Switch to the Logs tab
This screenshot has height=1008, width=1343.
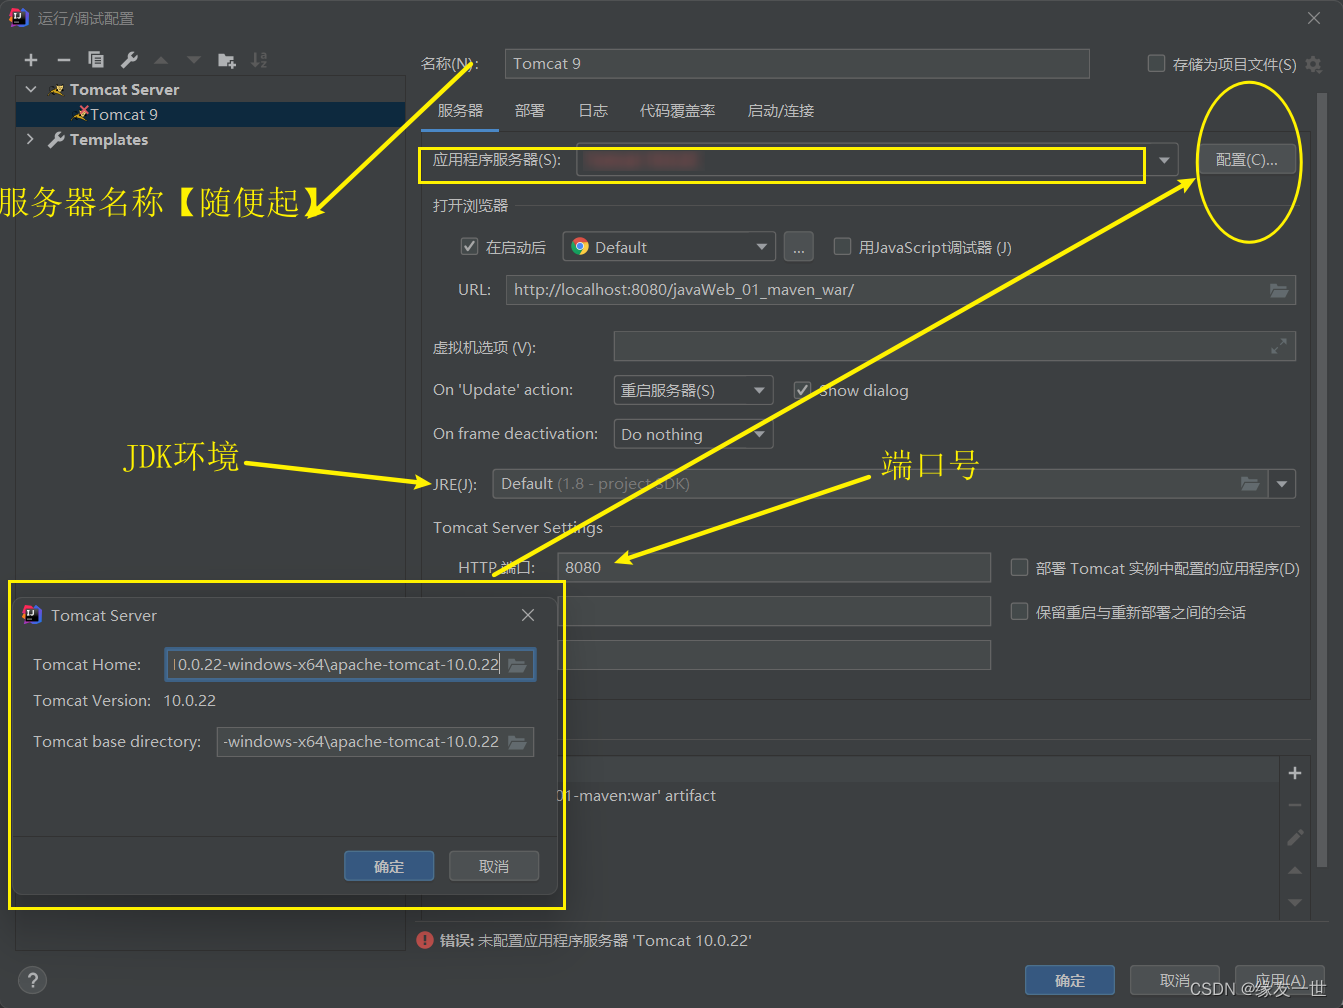click(x=593, y=111)
